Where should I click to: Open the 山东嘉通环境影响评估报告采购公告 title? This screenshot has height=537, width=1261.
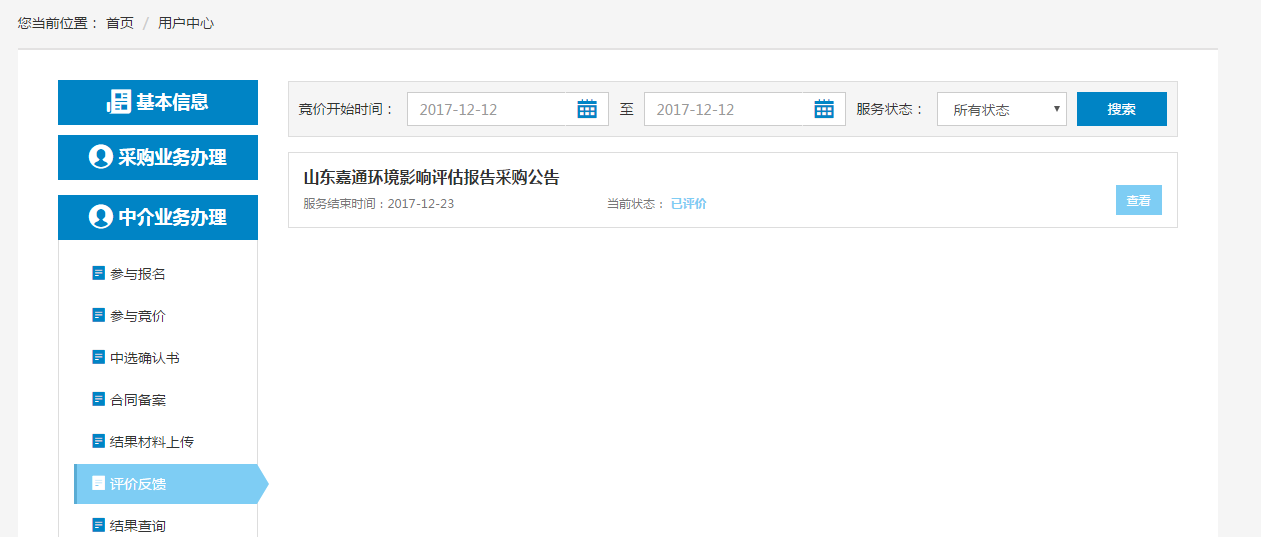click(x=431, y=178)
